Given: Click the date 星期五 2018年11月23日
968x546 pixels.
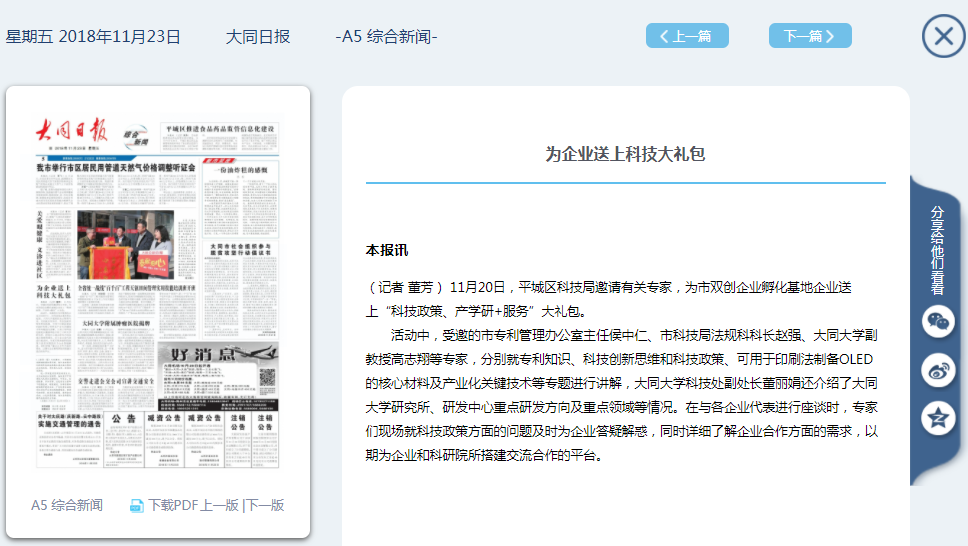Looking at the screenshot, I should click(93, 37).
